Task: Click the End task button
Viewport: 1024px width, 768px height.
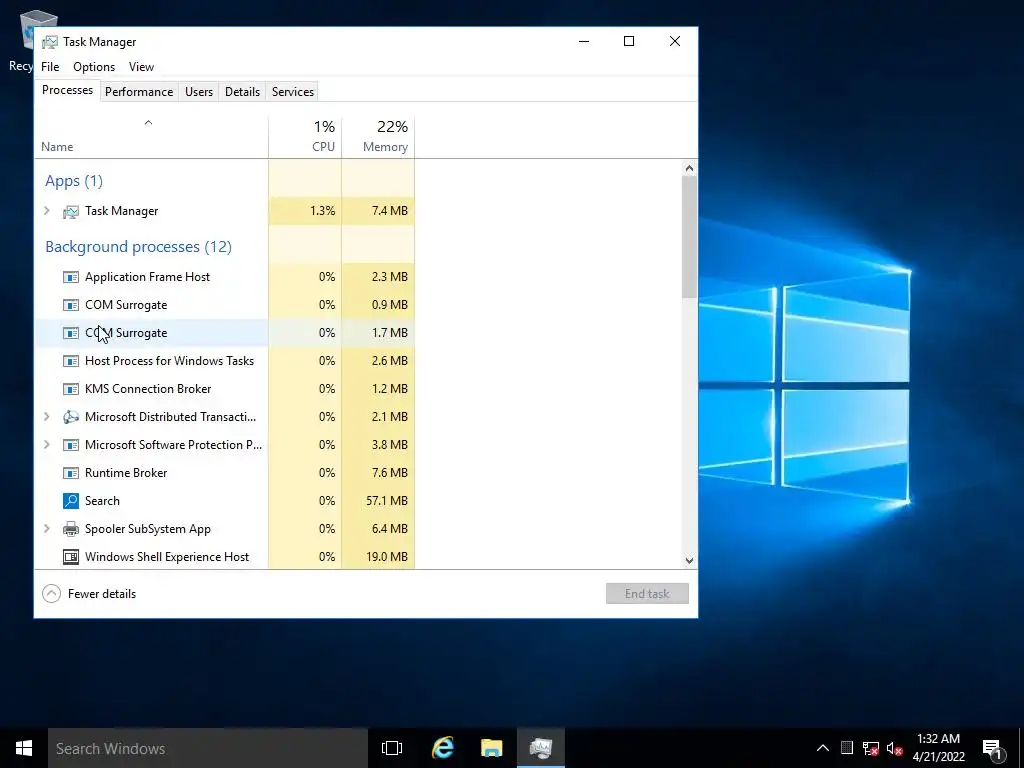Action: [x=647, y=594]
